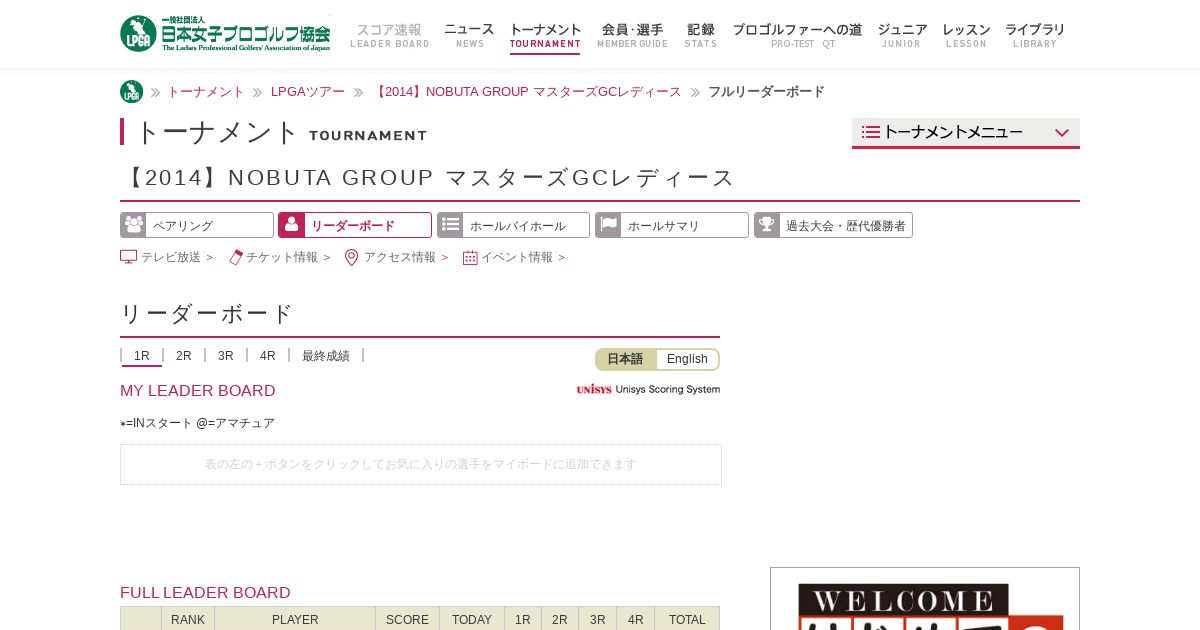This screenshot has width=1200, height=630.
Task: Go to トーナメント breadcrumb link
Action: click(205, 92)
